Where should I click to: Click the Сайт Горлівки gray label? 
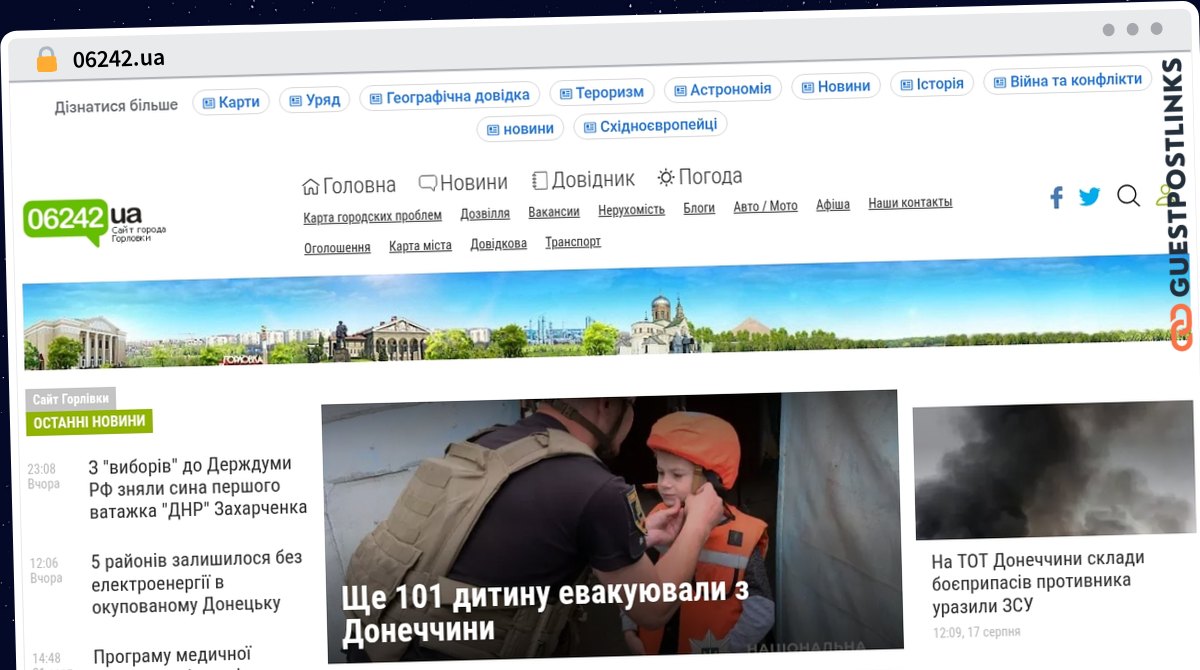click(x=71, y=399)
